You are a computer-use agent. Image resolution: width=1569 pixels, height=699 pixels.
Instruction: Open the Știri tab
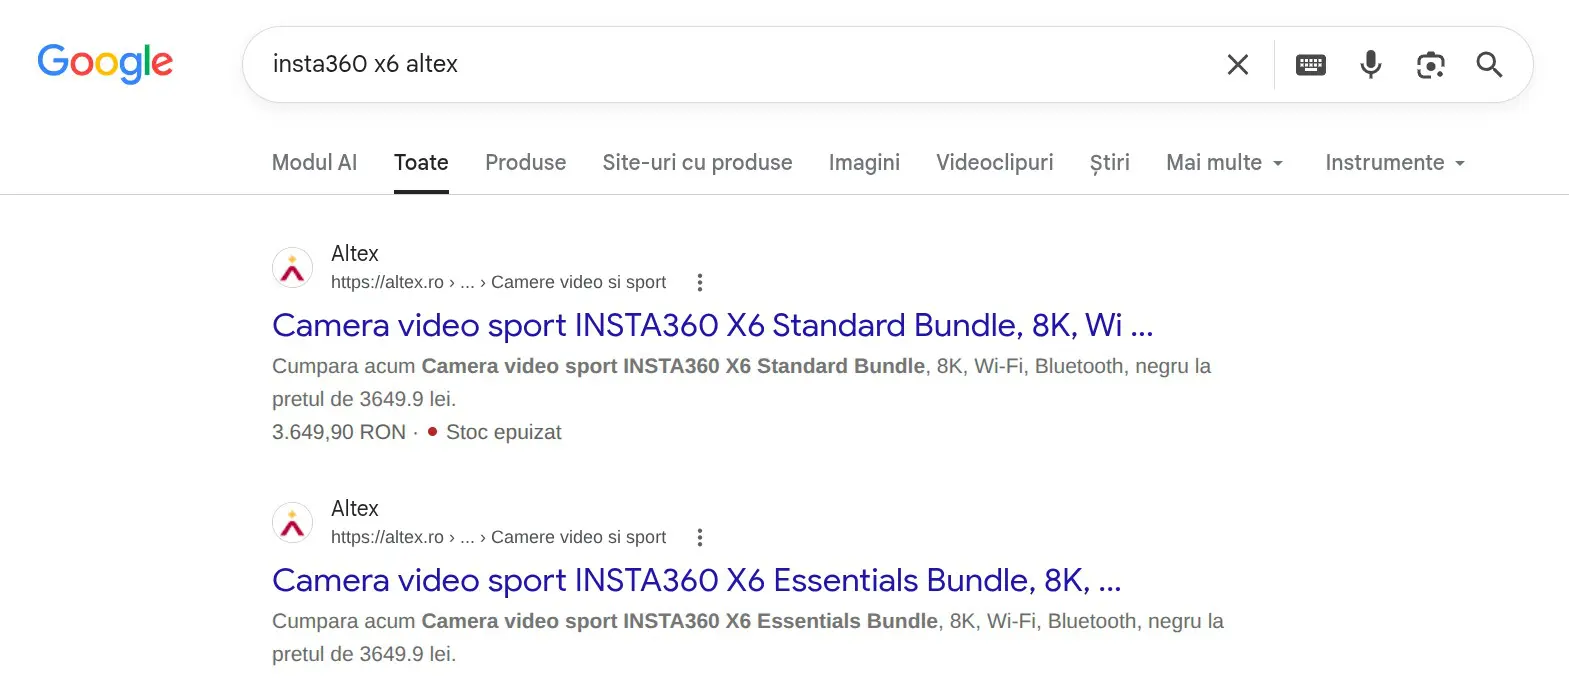[x=1109, y=162]
